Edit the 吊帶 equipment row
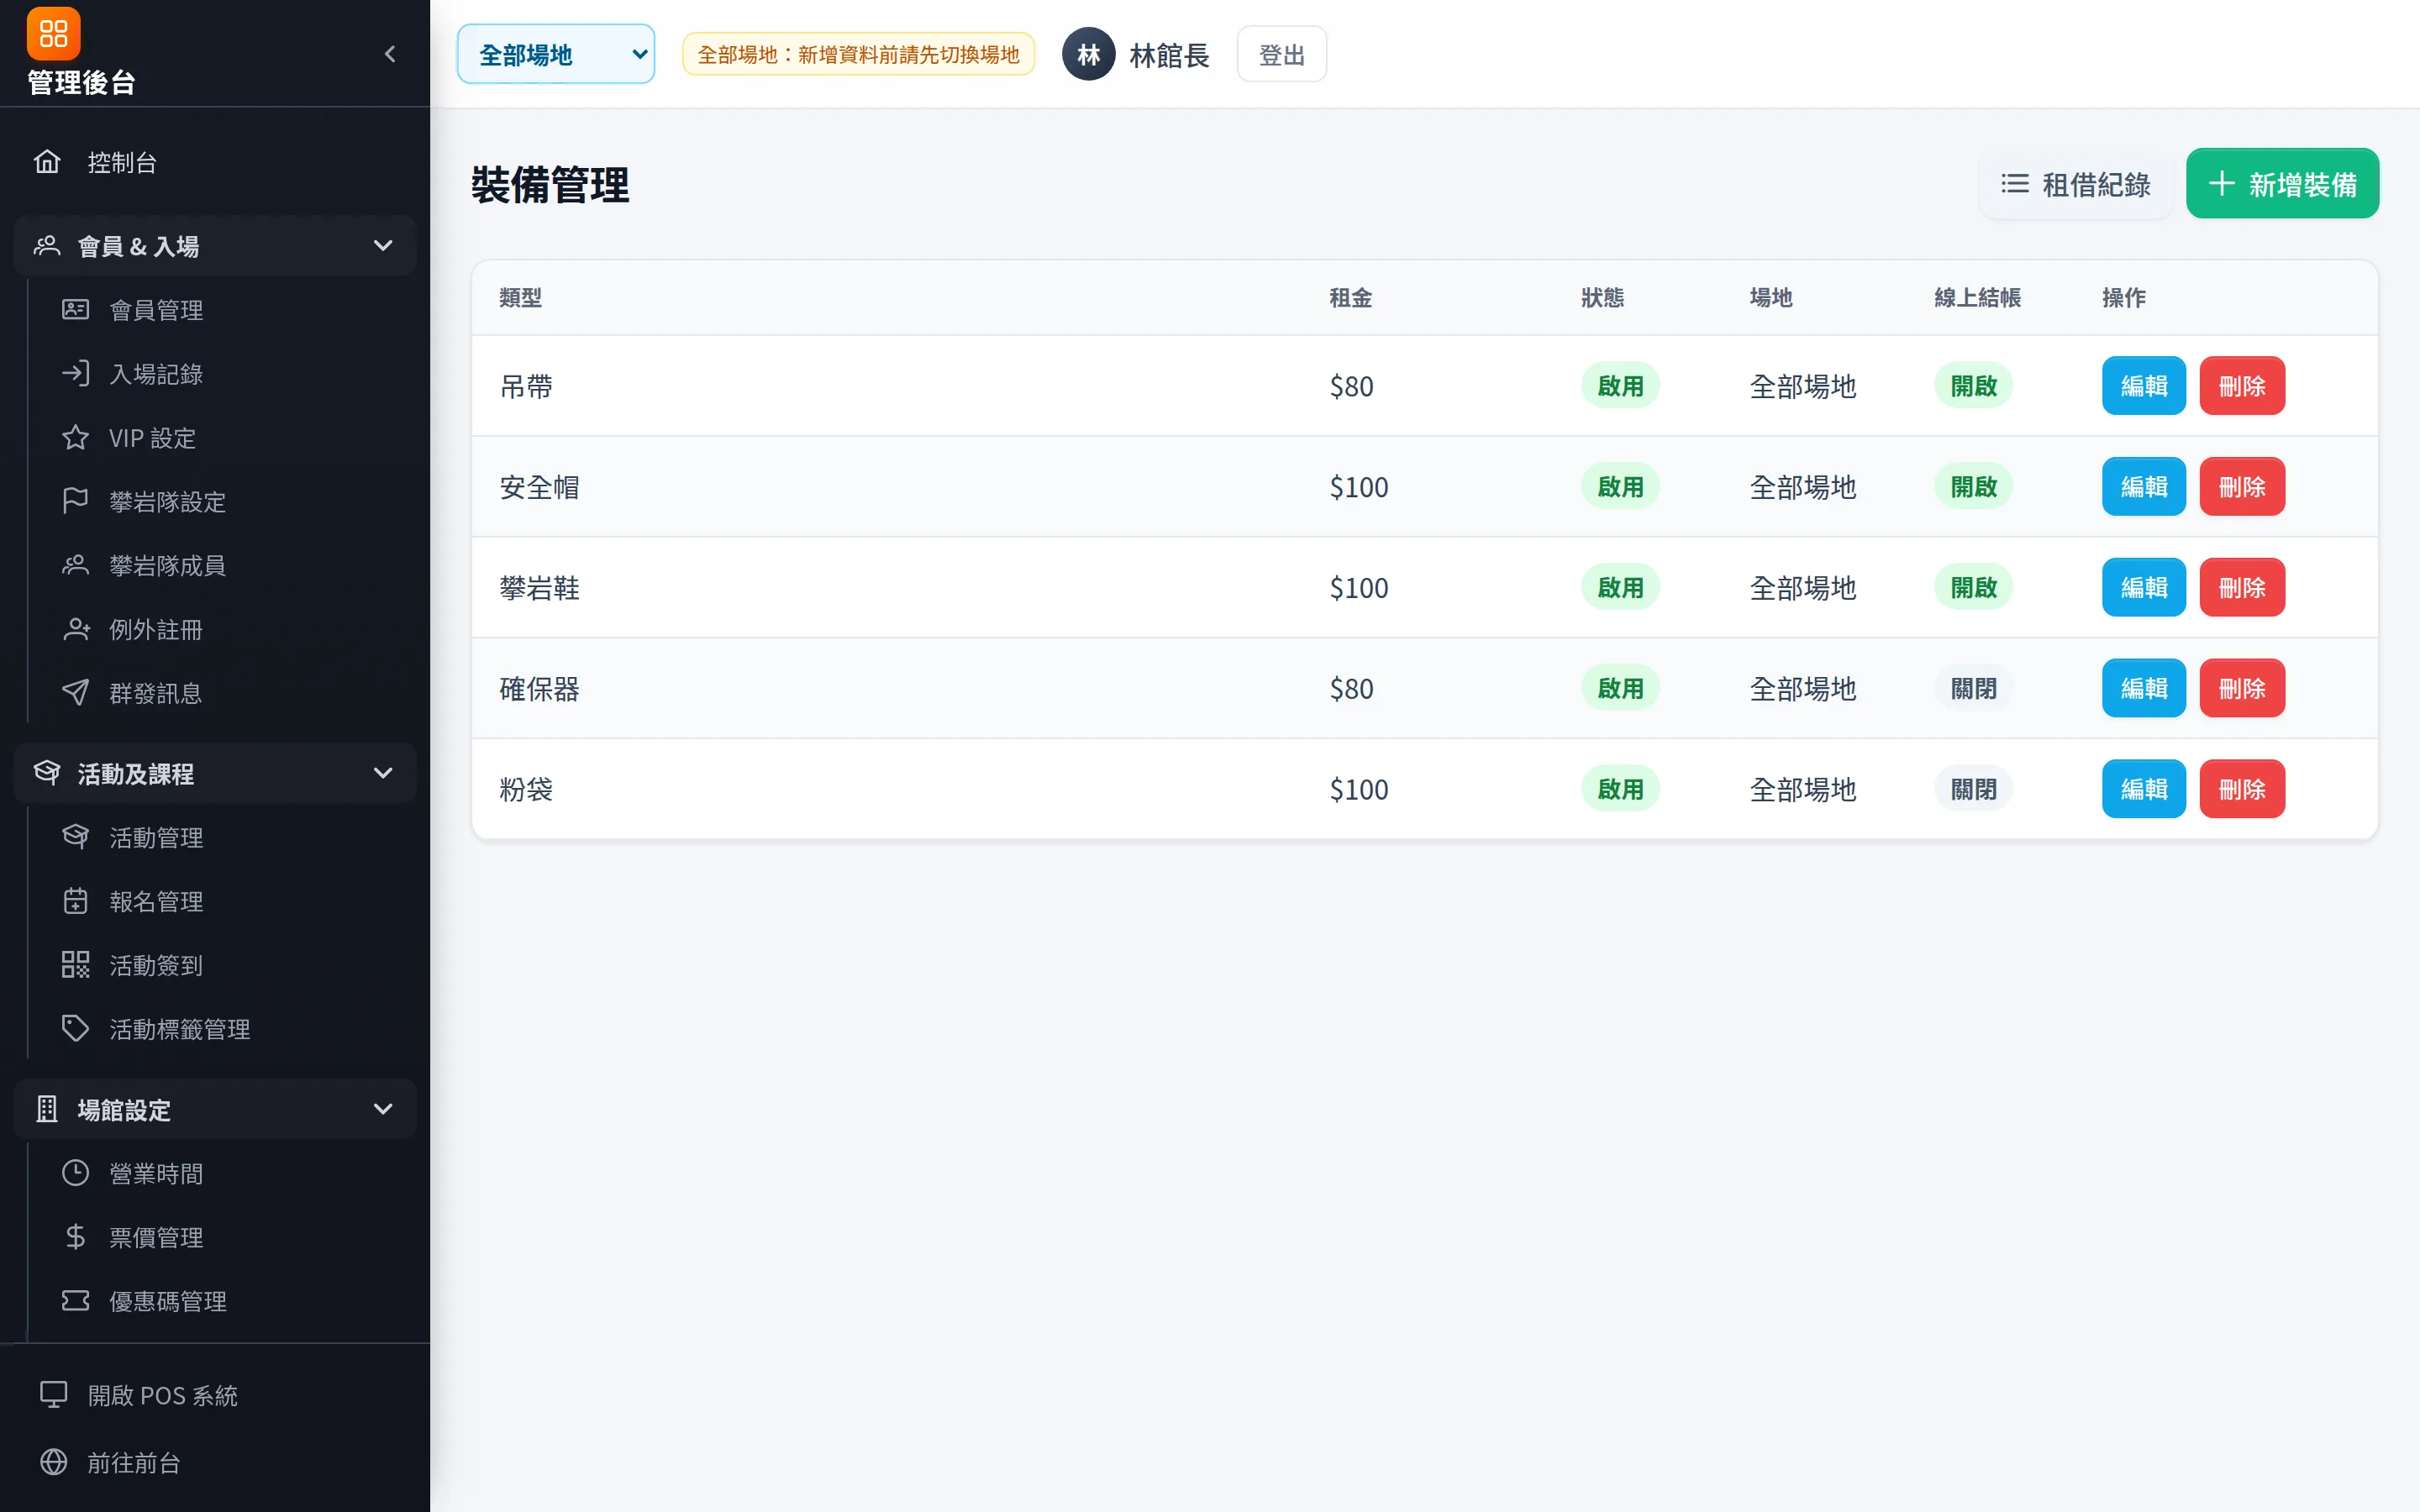The height and width of the screenshot is (1512, 2420). point(2143,386)
